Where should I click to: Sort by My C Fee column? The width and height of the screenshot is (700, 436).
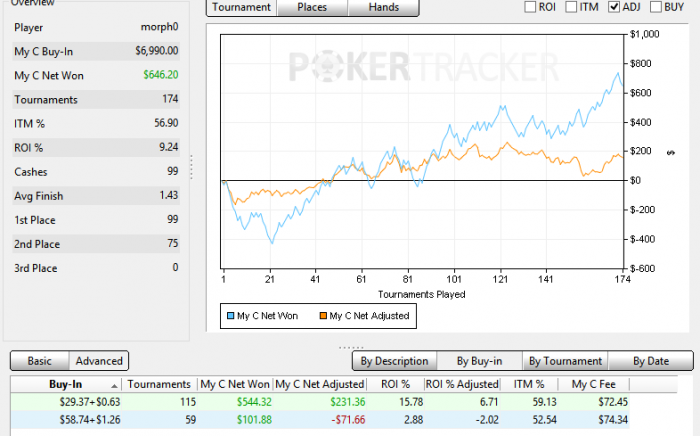pyautogui.click(x=594, y=384)
